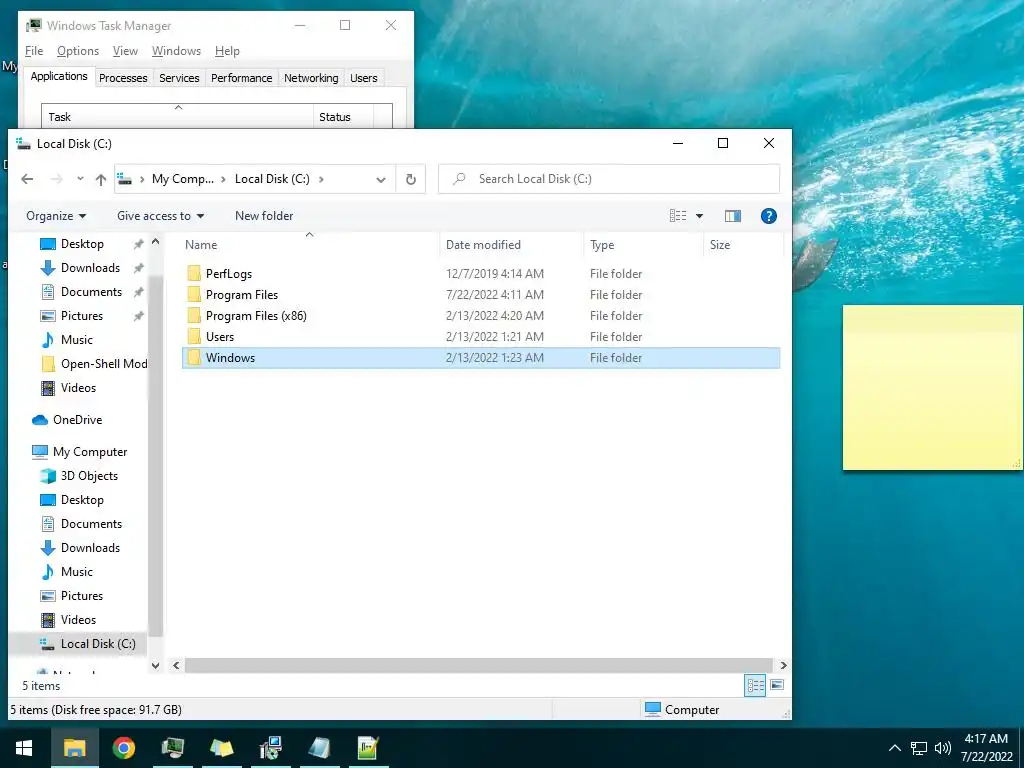Select the PerfLogs folder
Image resolution: width=1024 pixels, height=768 pixels.
481,274
